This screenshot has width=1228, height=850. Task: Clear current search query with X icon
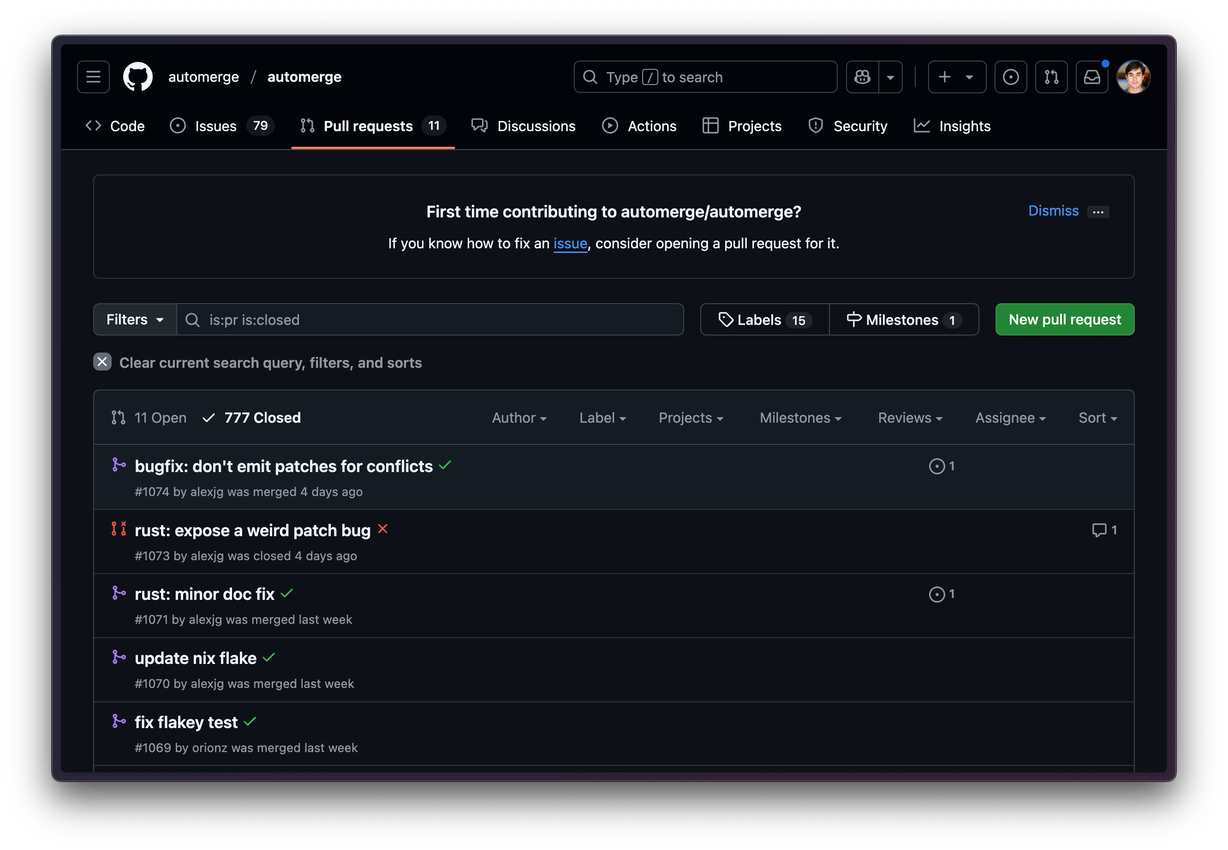pyautogui.click(x=102, y=362)
